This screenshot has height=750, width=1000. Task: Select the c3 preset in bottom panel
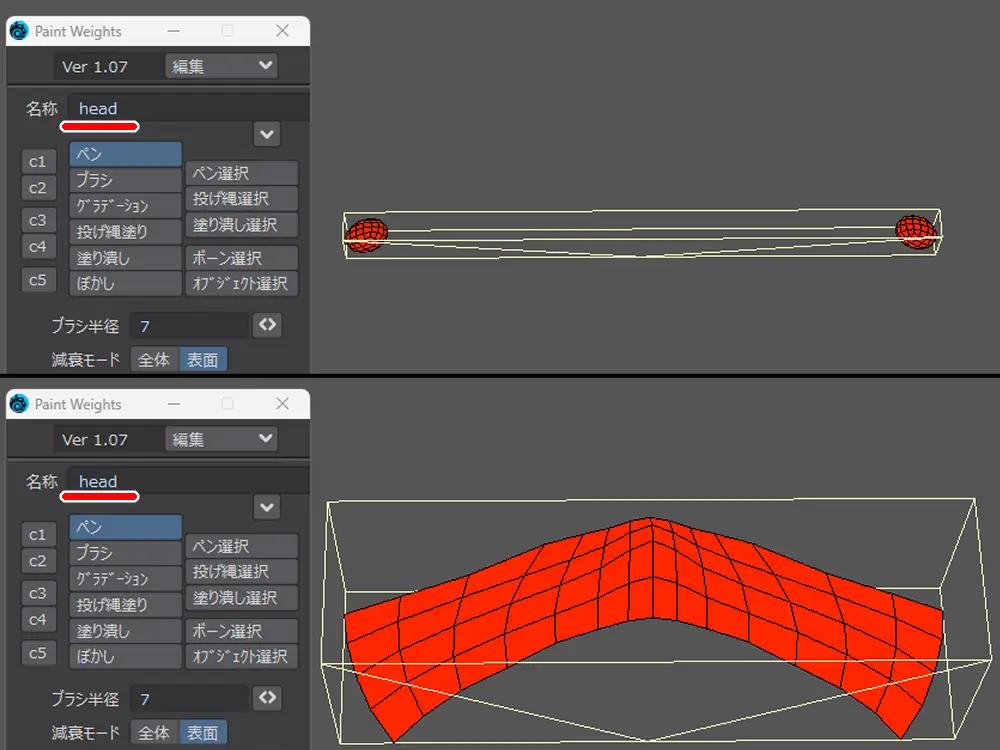(x=38, y=593)
